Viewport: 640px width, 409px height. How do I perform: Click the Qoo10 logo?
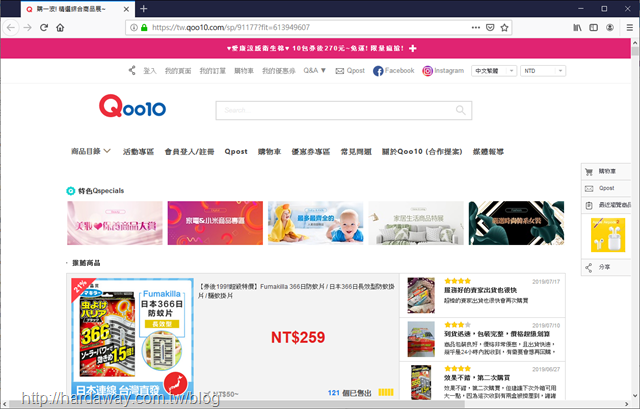click(132, 106)
